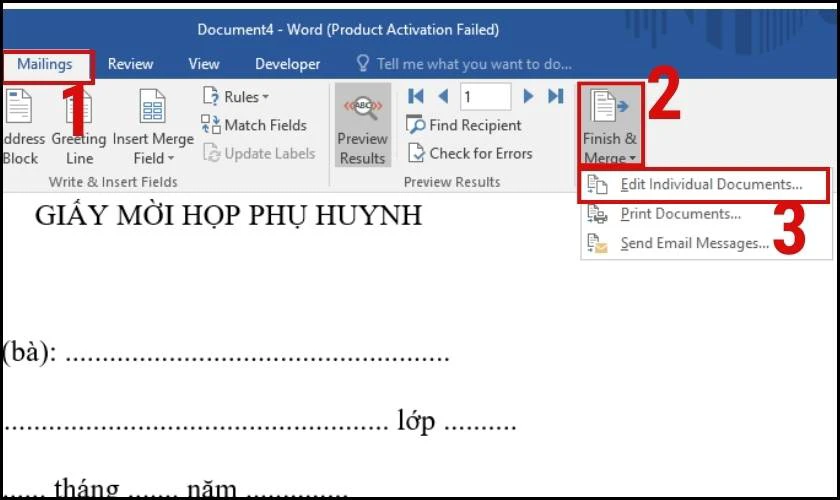
Task: Click the record number input field
Action: pyautogui.click(x=485, y=96)
